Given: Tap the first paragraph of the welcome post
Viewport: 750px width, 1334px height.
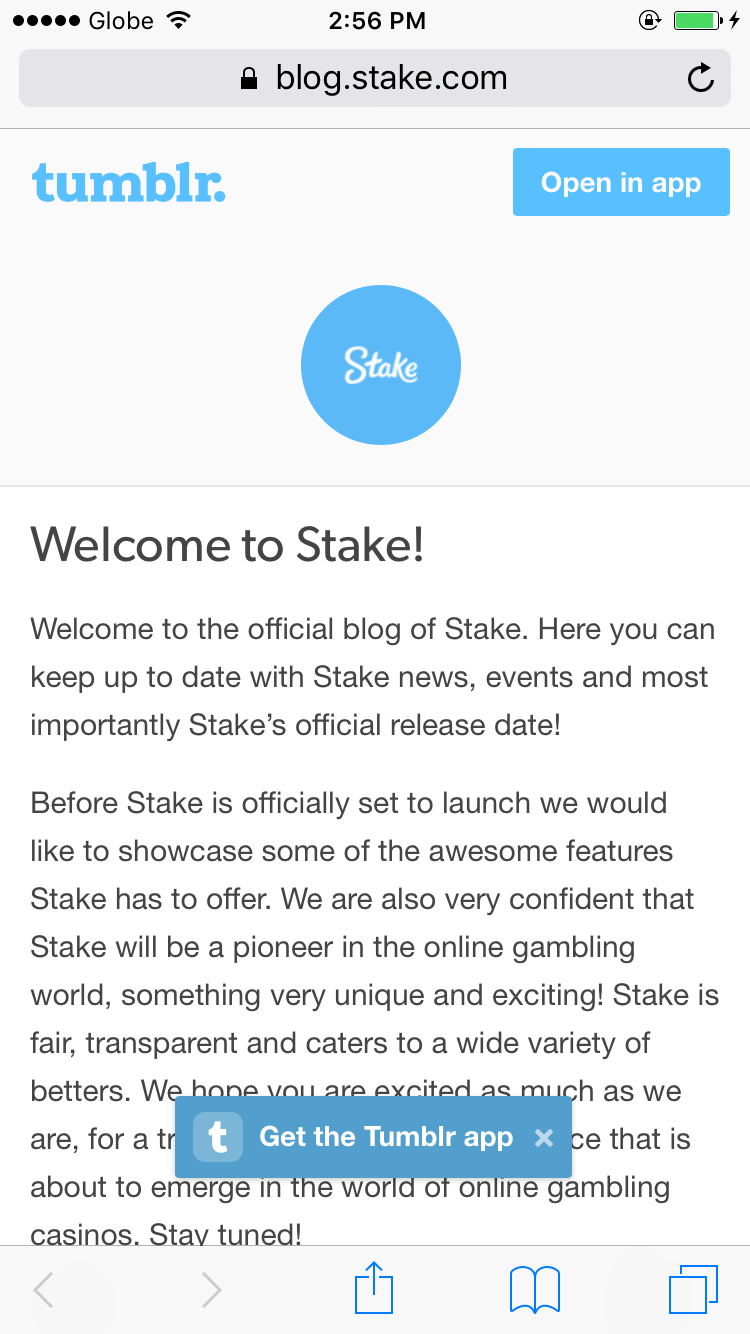Looking at the screenshot, I should (x=373, y=677).
